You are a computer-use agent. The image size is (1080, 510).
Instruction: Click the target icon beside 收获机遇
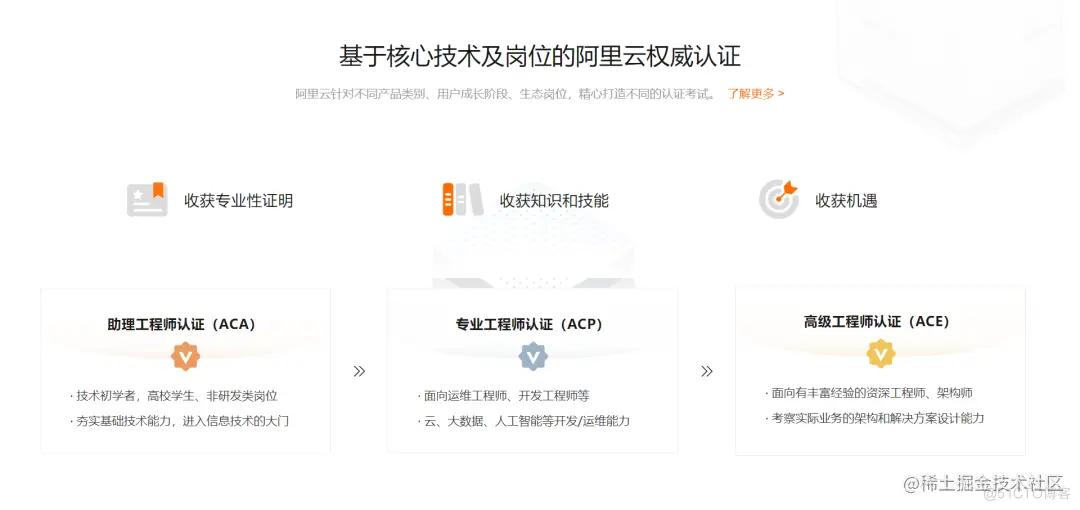pyautogui.click(x=778, y=198)
